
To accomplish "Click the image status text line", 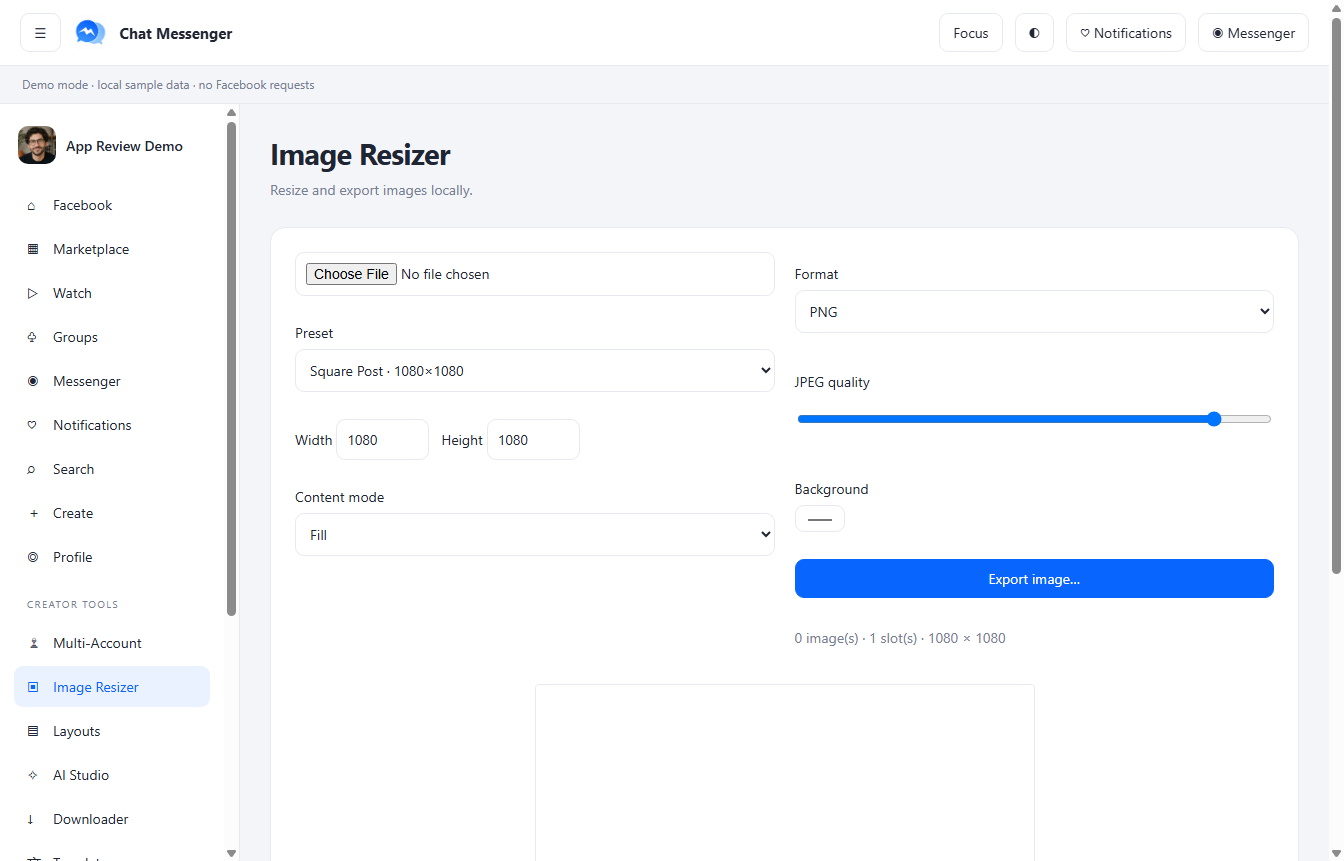I will point(900,638).
